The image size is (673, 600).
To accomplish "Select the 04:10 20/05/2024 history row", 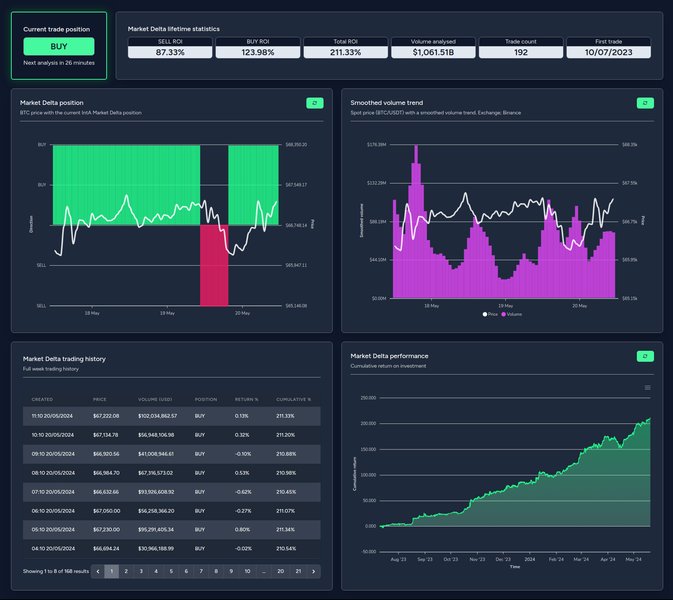I will (x=172, y=548).
